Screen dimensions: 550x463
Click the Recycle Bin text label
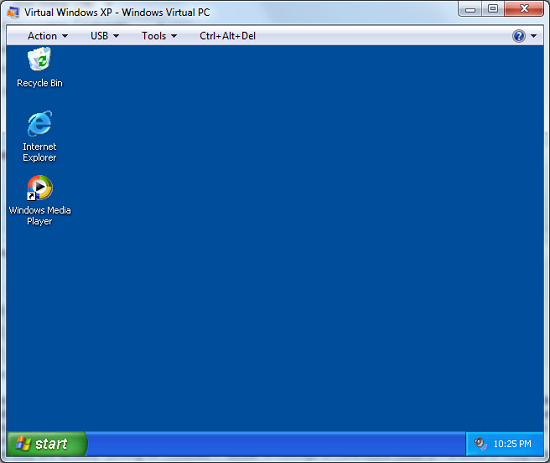coord(40,83)
